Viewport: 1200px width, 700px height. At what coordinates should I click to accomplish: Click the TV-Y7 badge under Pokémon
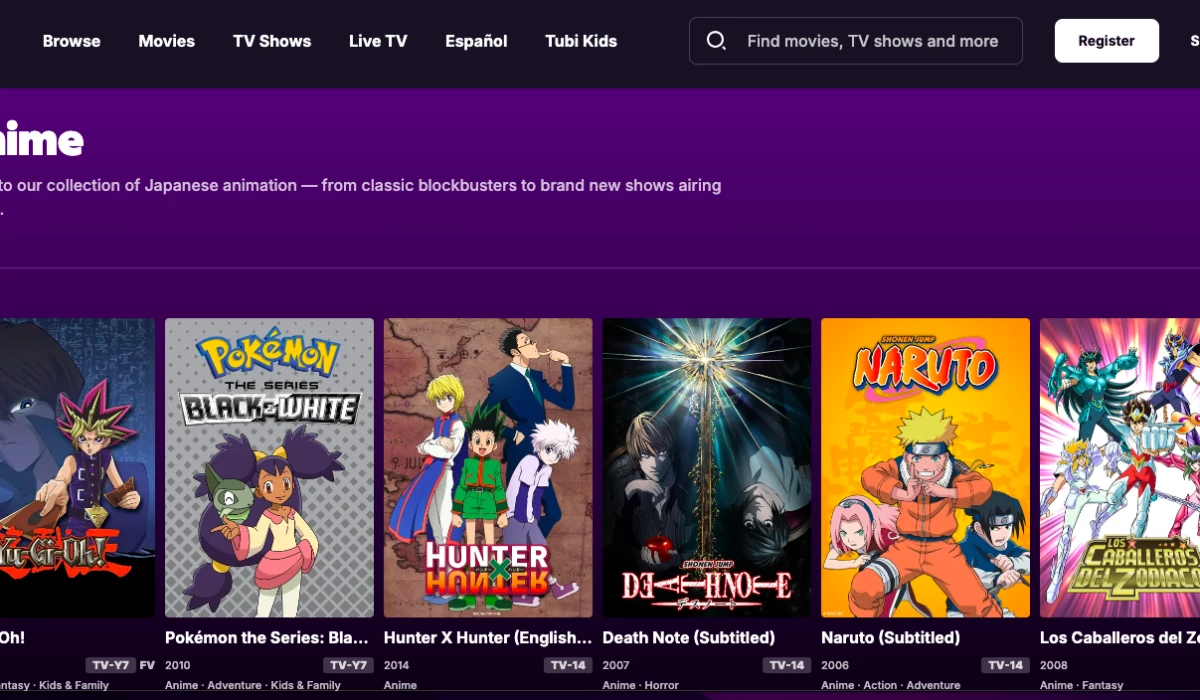click(x=349, y=665)
